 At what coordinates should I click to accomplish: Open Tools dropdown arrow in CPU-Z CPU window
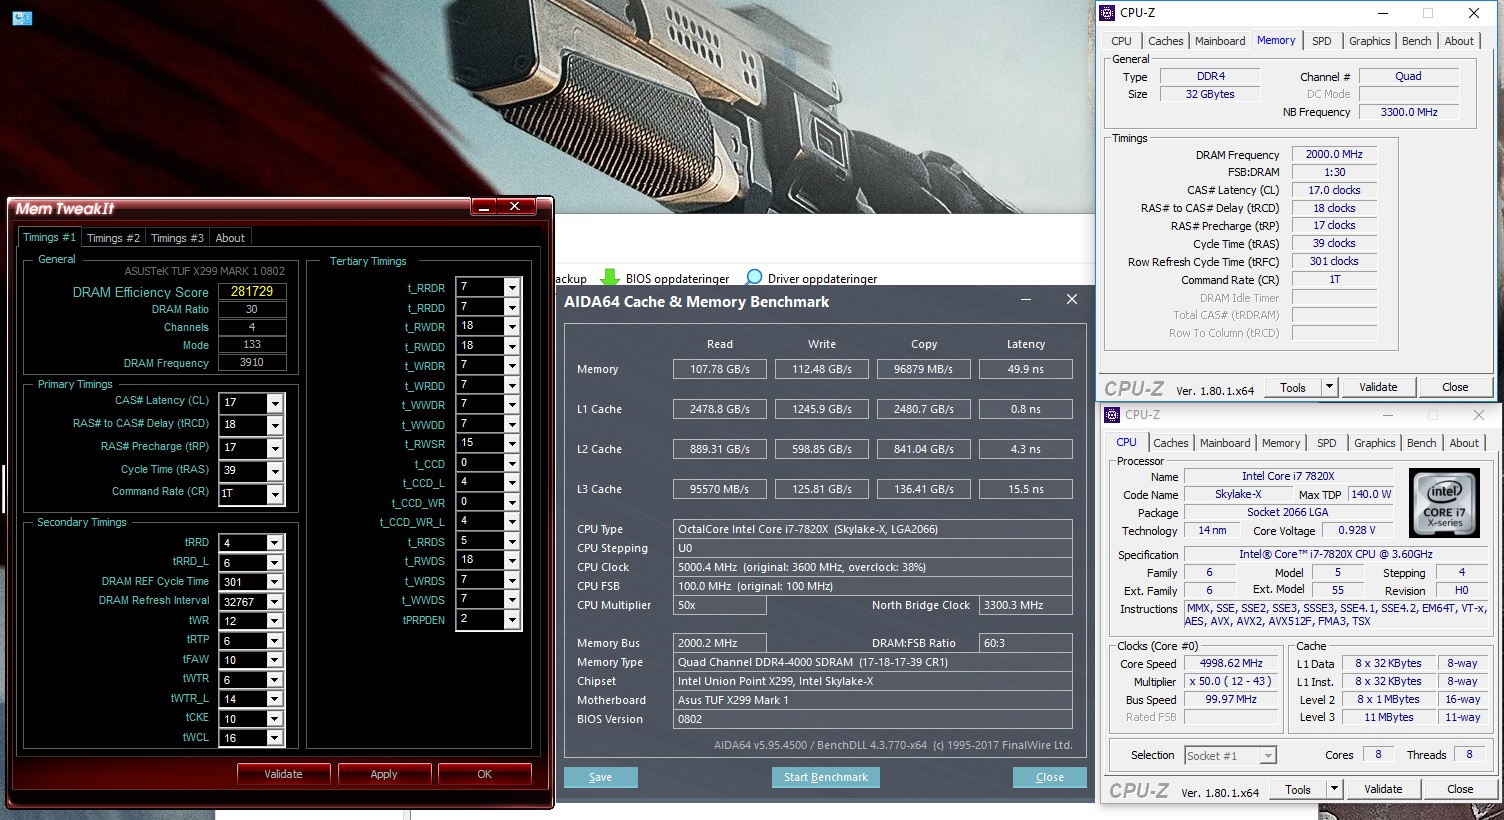tap(1334, 789)
